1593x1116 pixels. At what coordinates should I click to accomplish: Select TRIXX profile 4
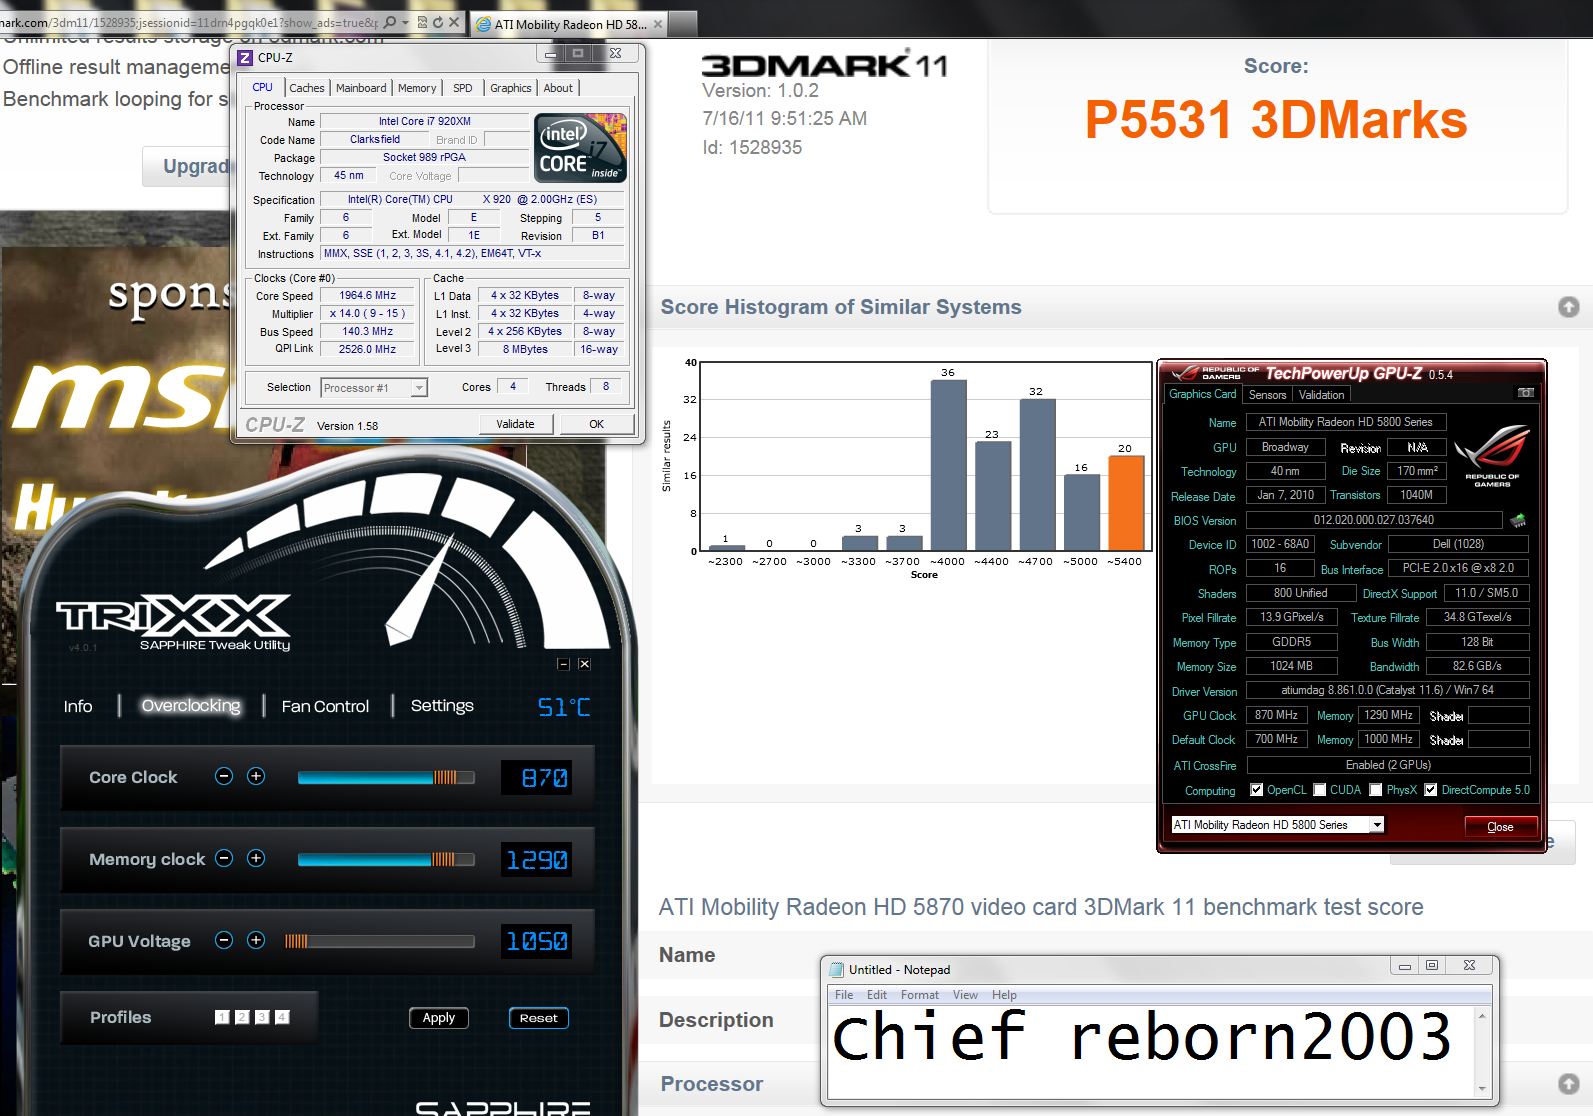[282, 1017]
